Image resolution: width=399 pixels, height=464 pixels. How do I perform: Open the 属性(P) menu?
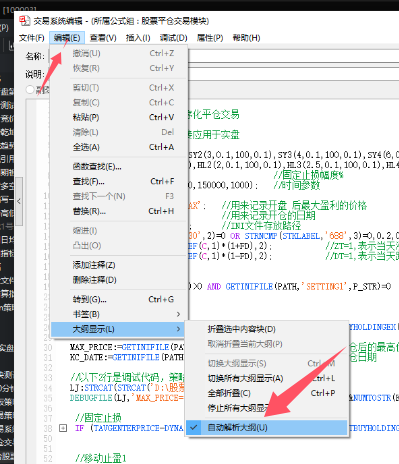(x=210, y=38)
